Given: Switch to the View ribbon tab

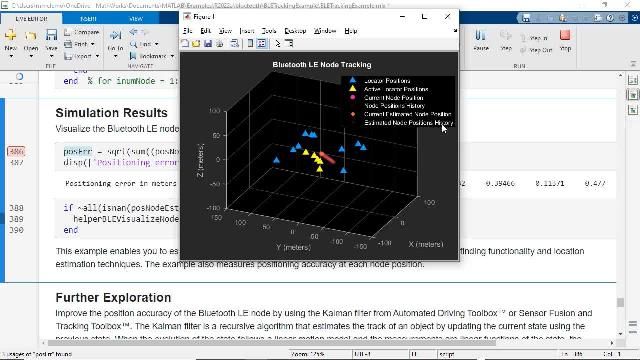Looking at the screenshot, I should point(136,19).
